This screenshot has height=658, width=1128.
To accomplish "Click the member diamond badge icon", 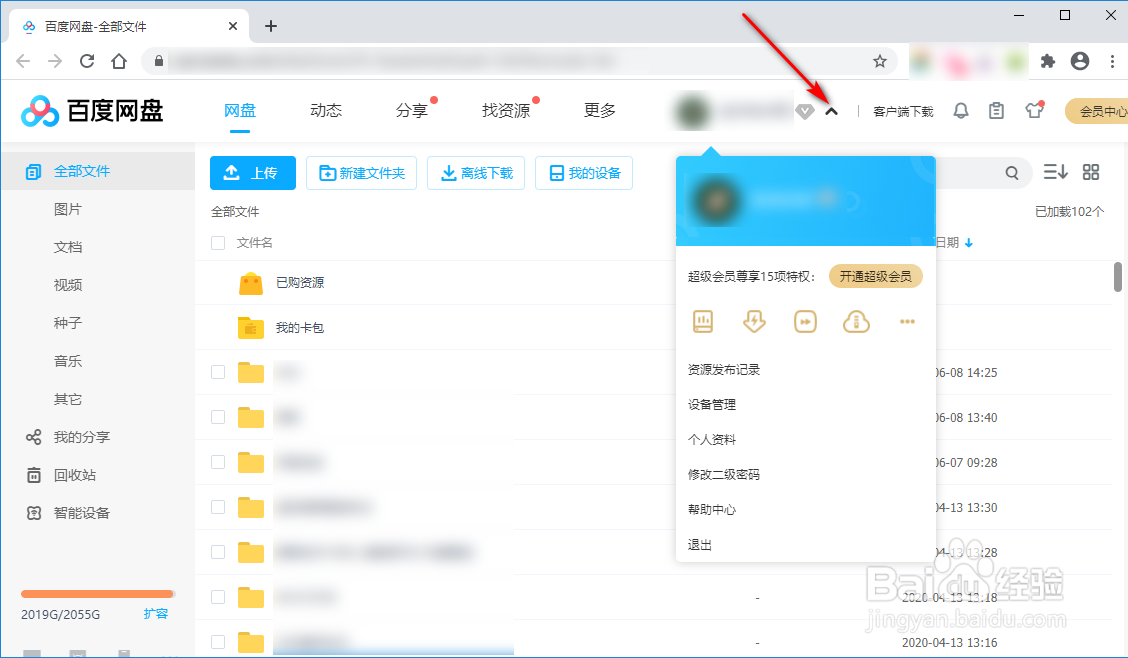I will pos(804,111).
